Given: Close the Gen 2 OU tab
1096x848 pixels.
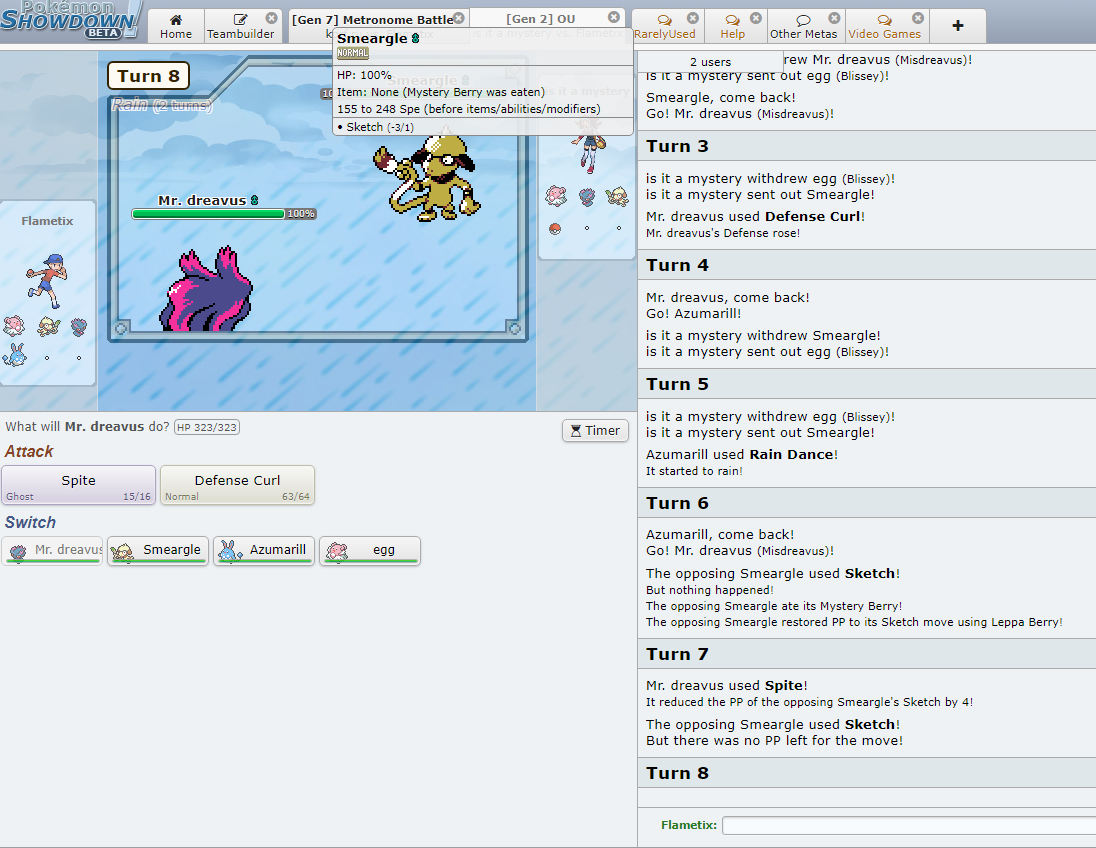Looking at the screenshot, I should [614, 17].
